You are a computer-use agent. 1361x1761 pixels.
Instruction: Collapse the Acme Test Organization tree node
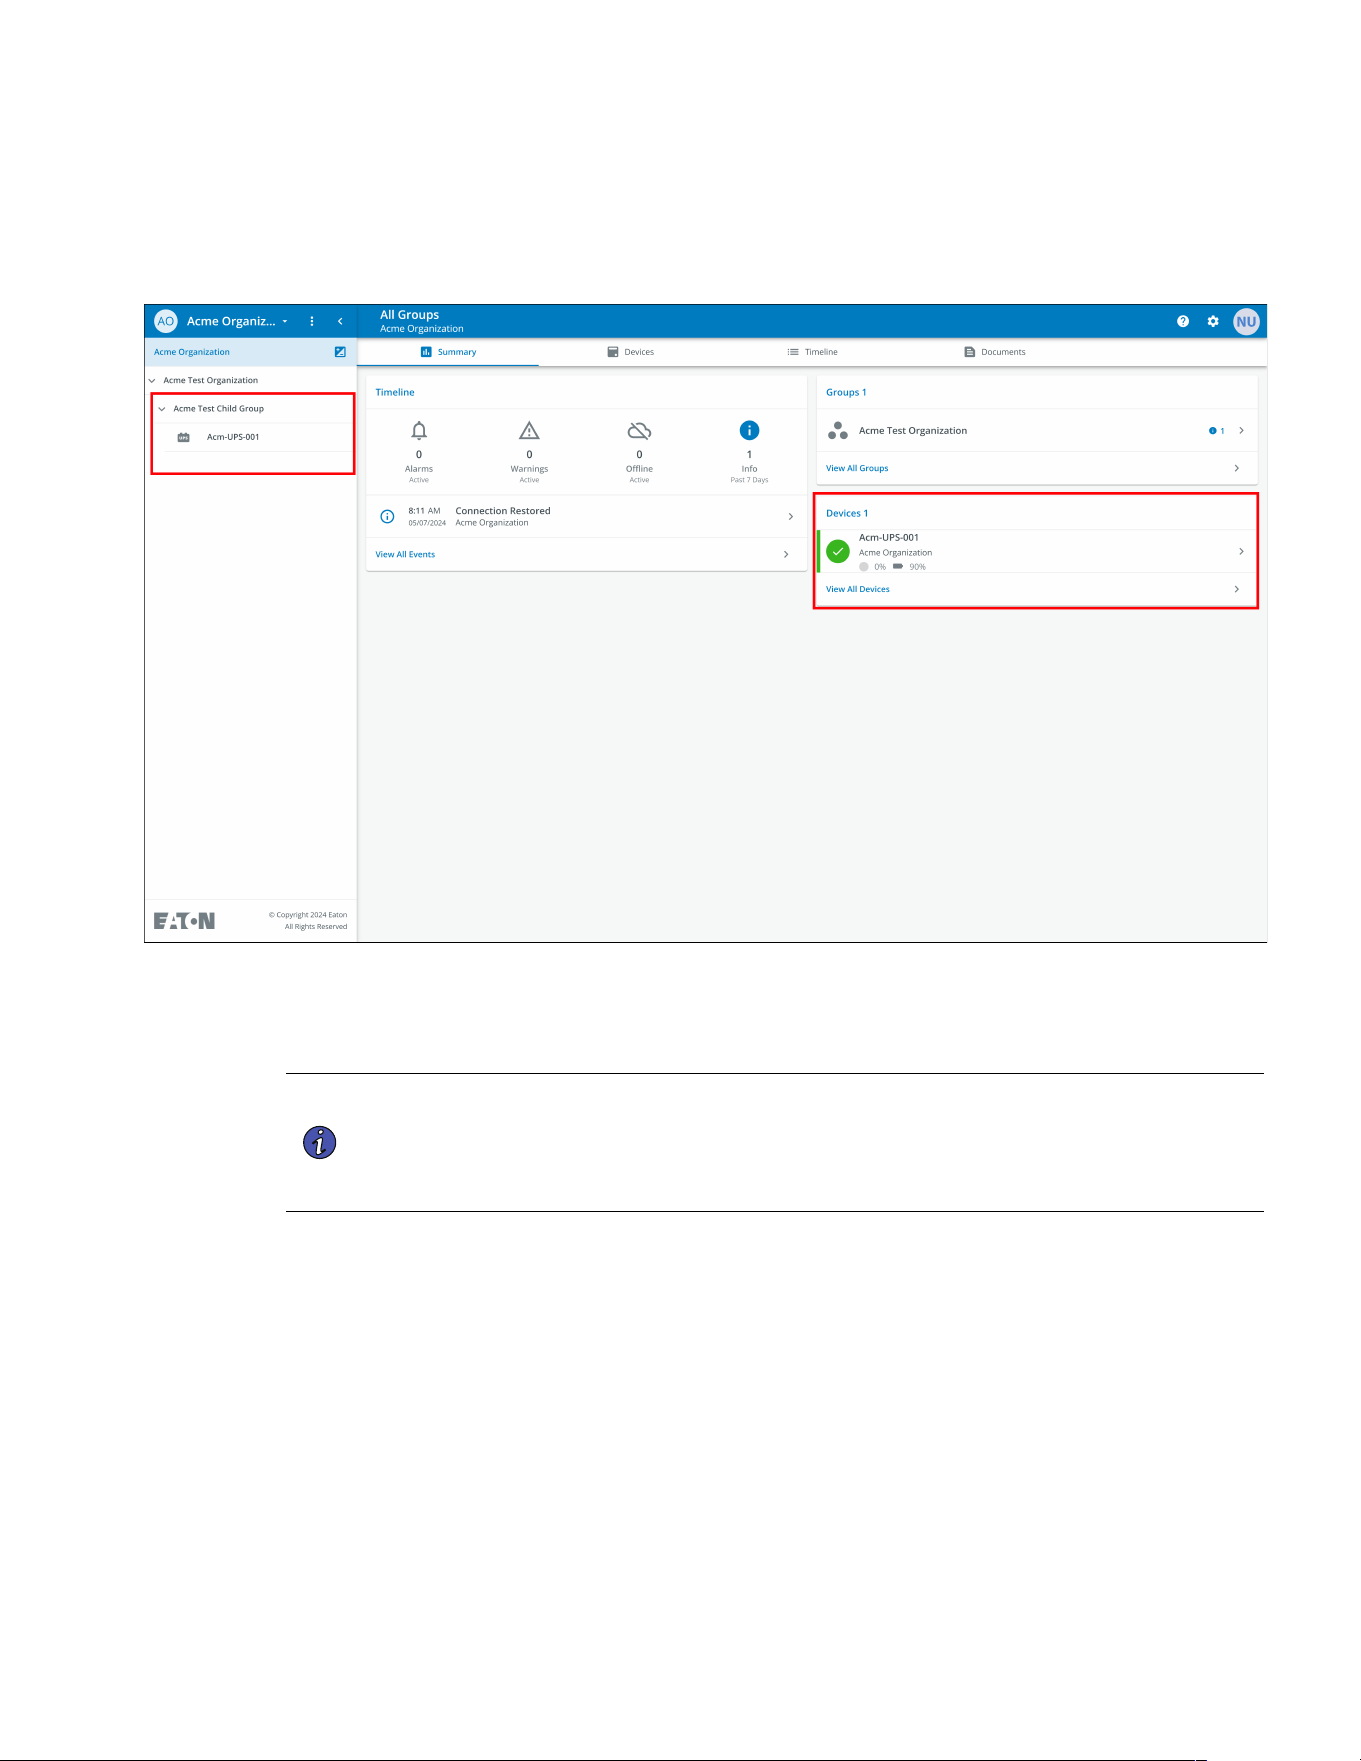152,380
